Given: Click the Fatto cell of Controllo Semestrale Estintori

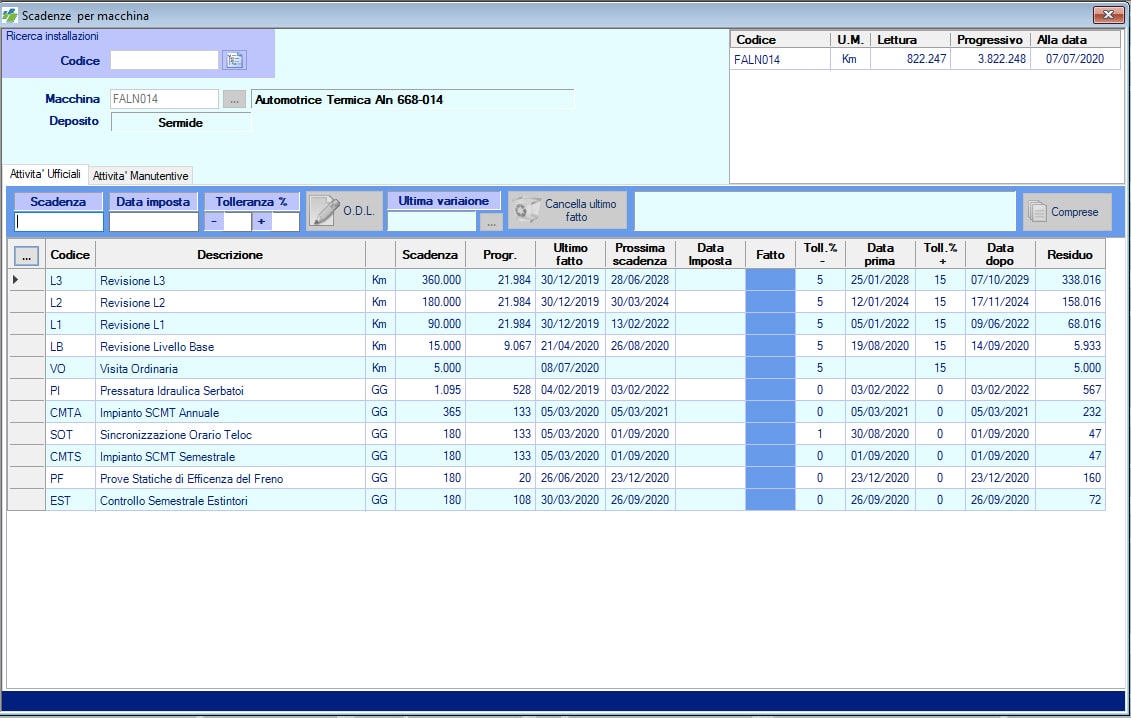Looking at the screenshot, I should (x=770, y=500).
